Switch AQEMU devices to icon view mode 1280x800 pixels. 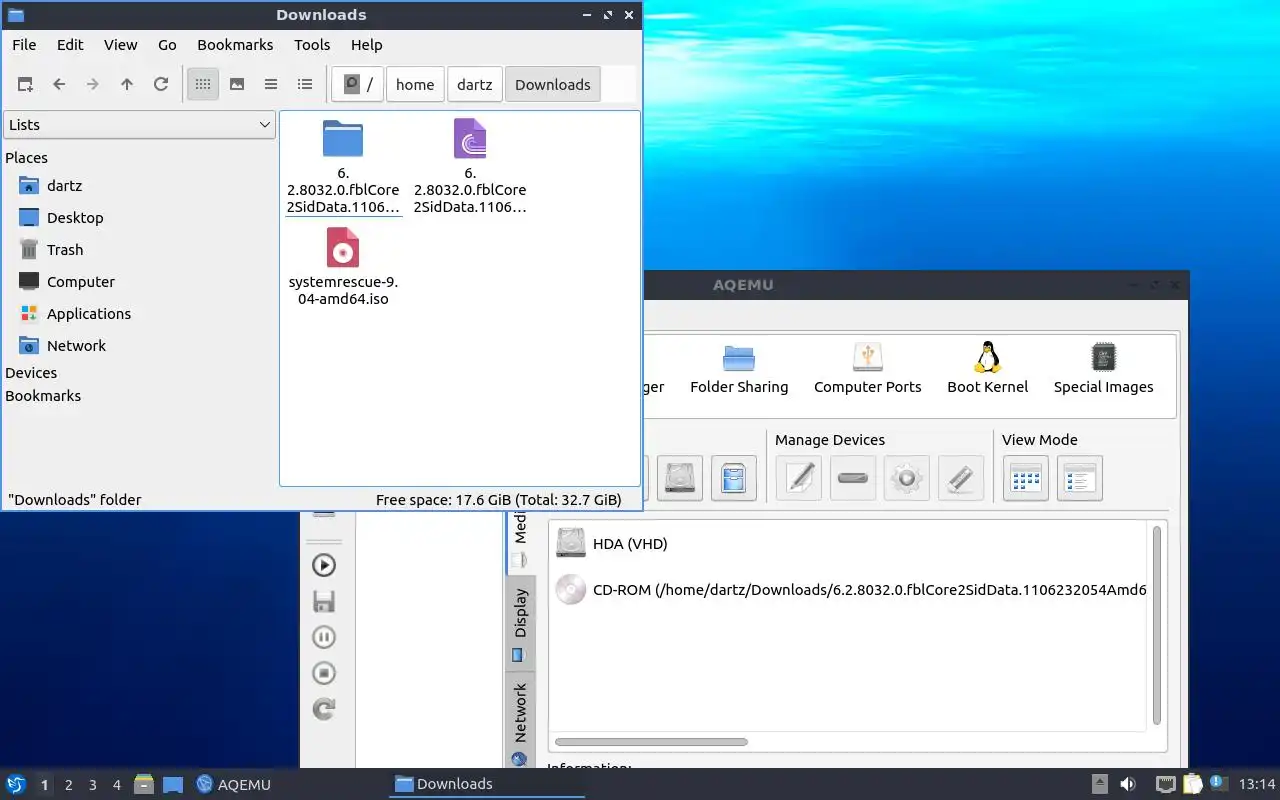(1026, 478)
